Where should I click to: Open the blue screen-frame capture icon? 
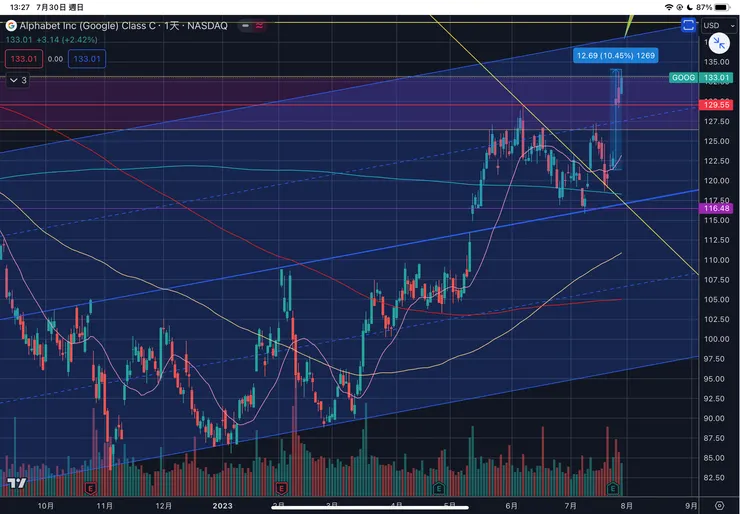pyautogui.click(x=688, y=25)
